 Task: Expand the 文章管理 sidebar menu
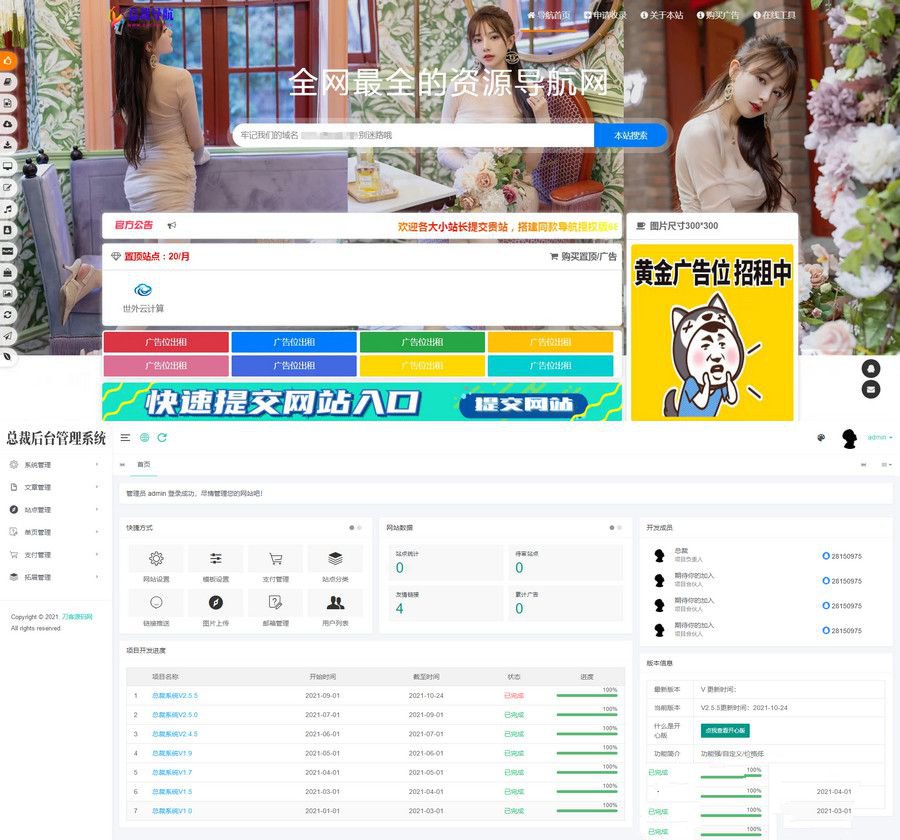32,487
